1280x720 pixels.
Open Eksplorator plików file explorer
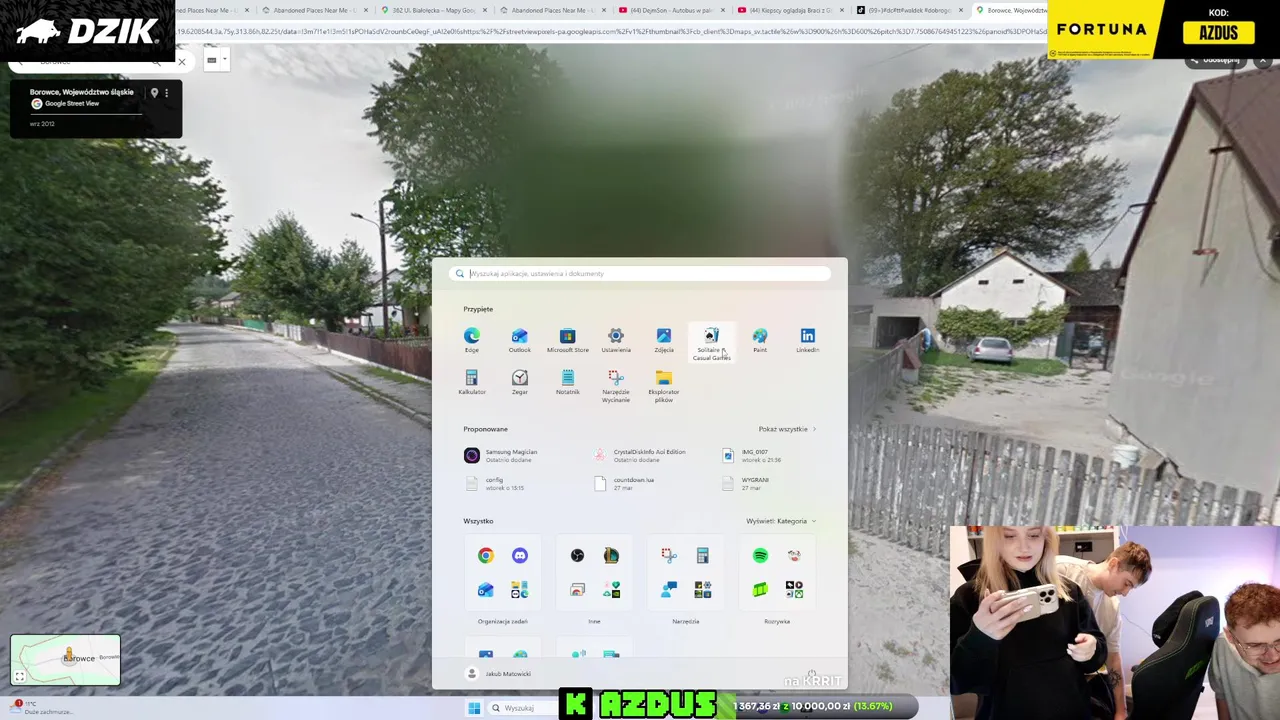664,386
